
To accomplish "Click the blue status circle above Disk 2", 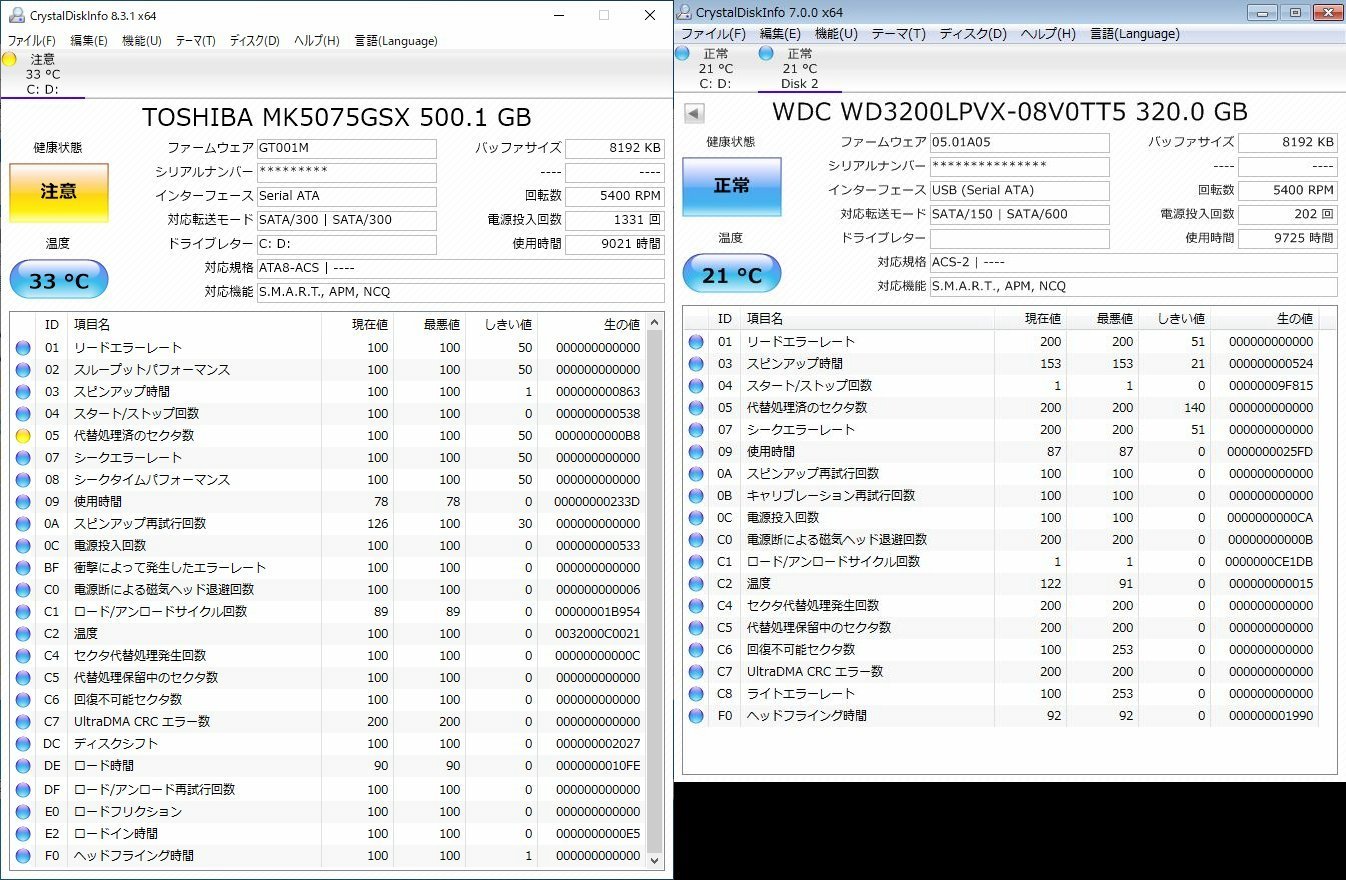I will point(766,53).
